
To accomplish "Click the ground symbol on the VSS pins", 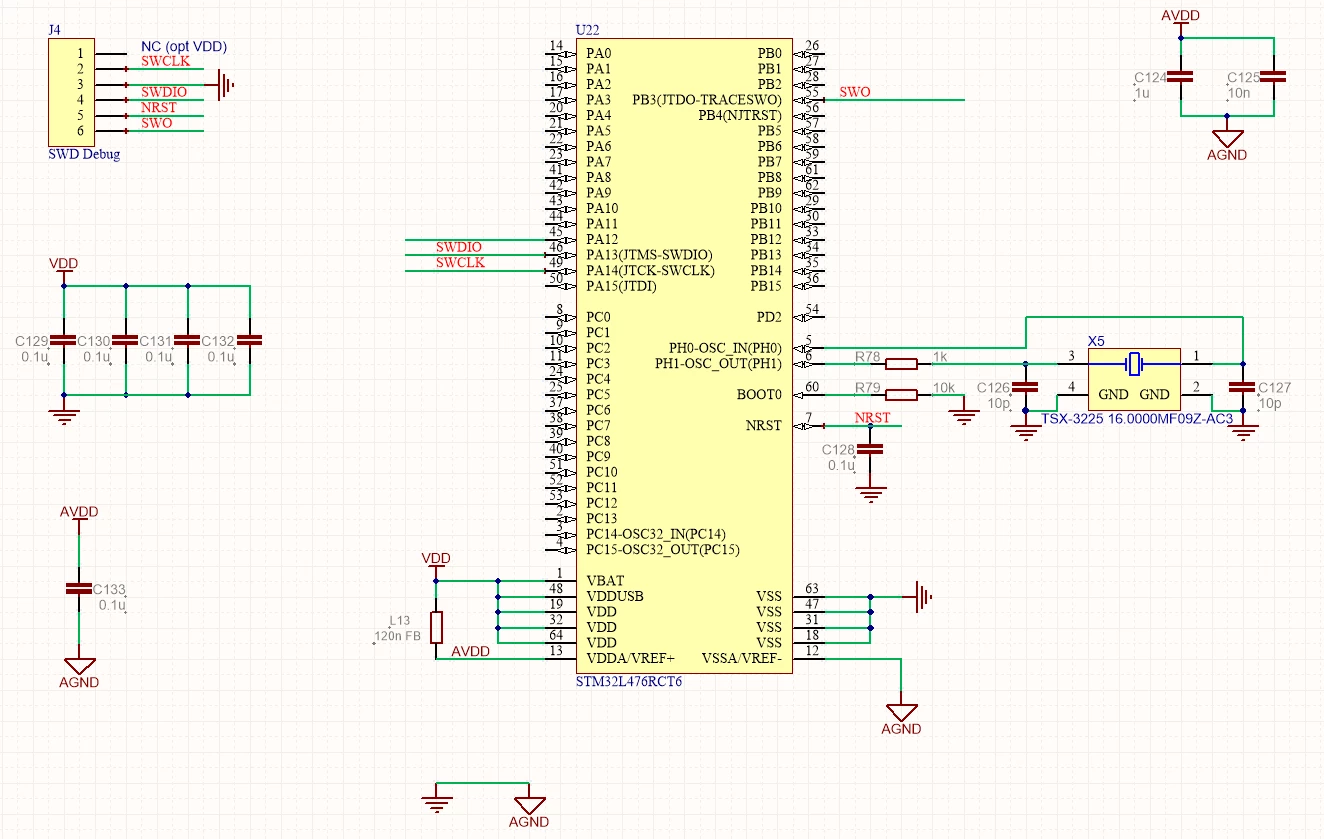I will click(924, 597).
